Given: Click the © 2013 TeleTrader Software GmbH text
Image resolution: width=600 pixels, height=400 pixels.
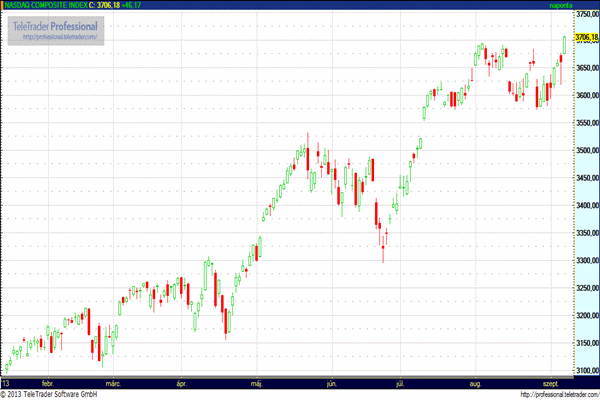Looking at the screenshot, I should 58,394.
